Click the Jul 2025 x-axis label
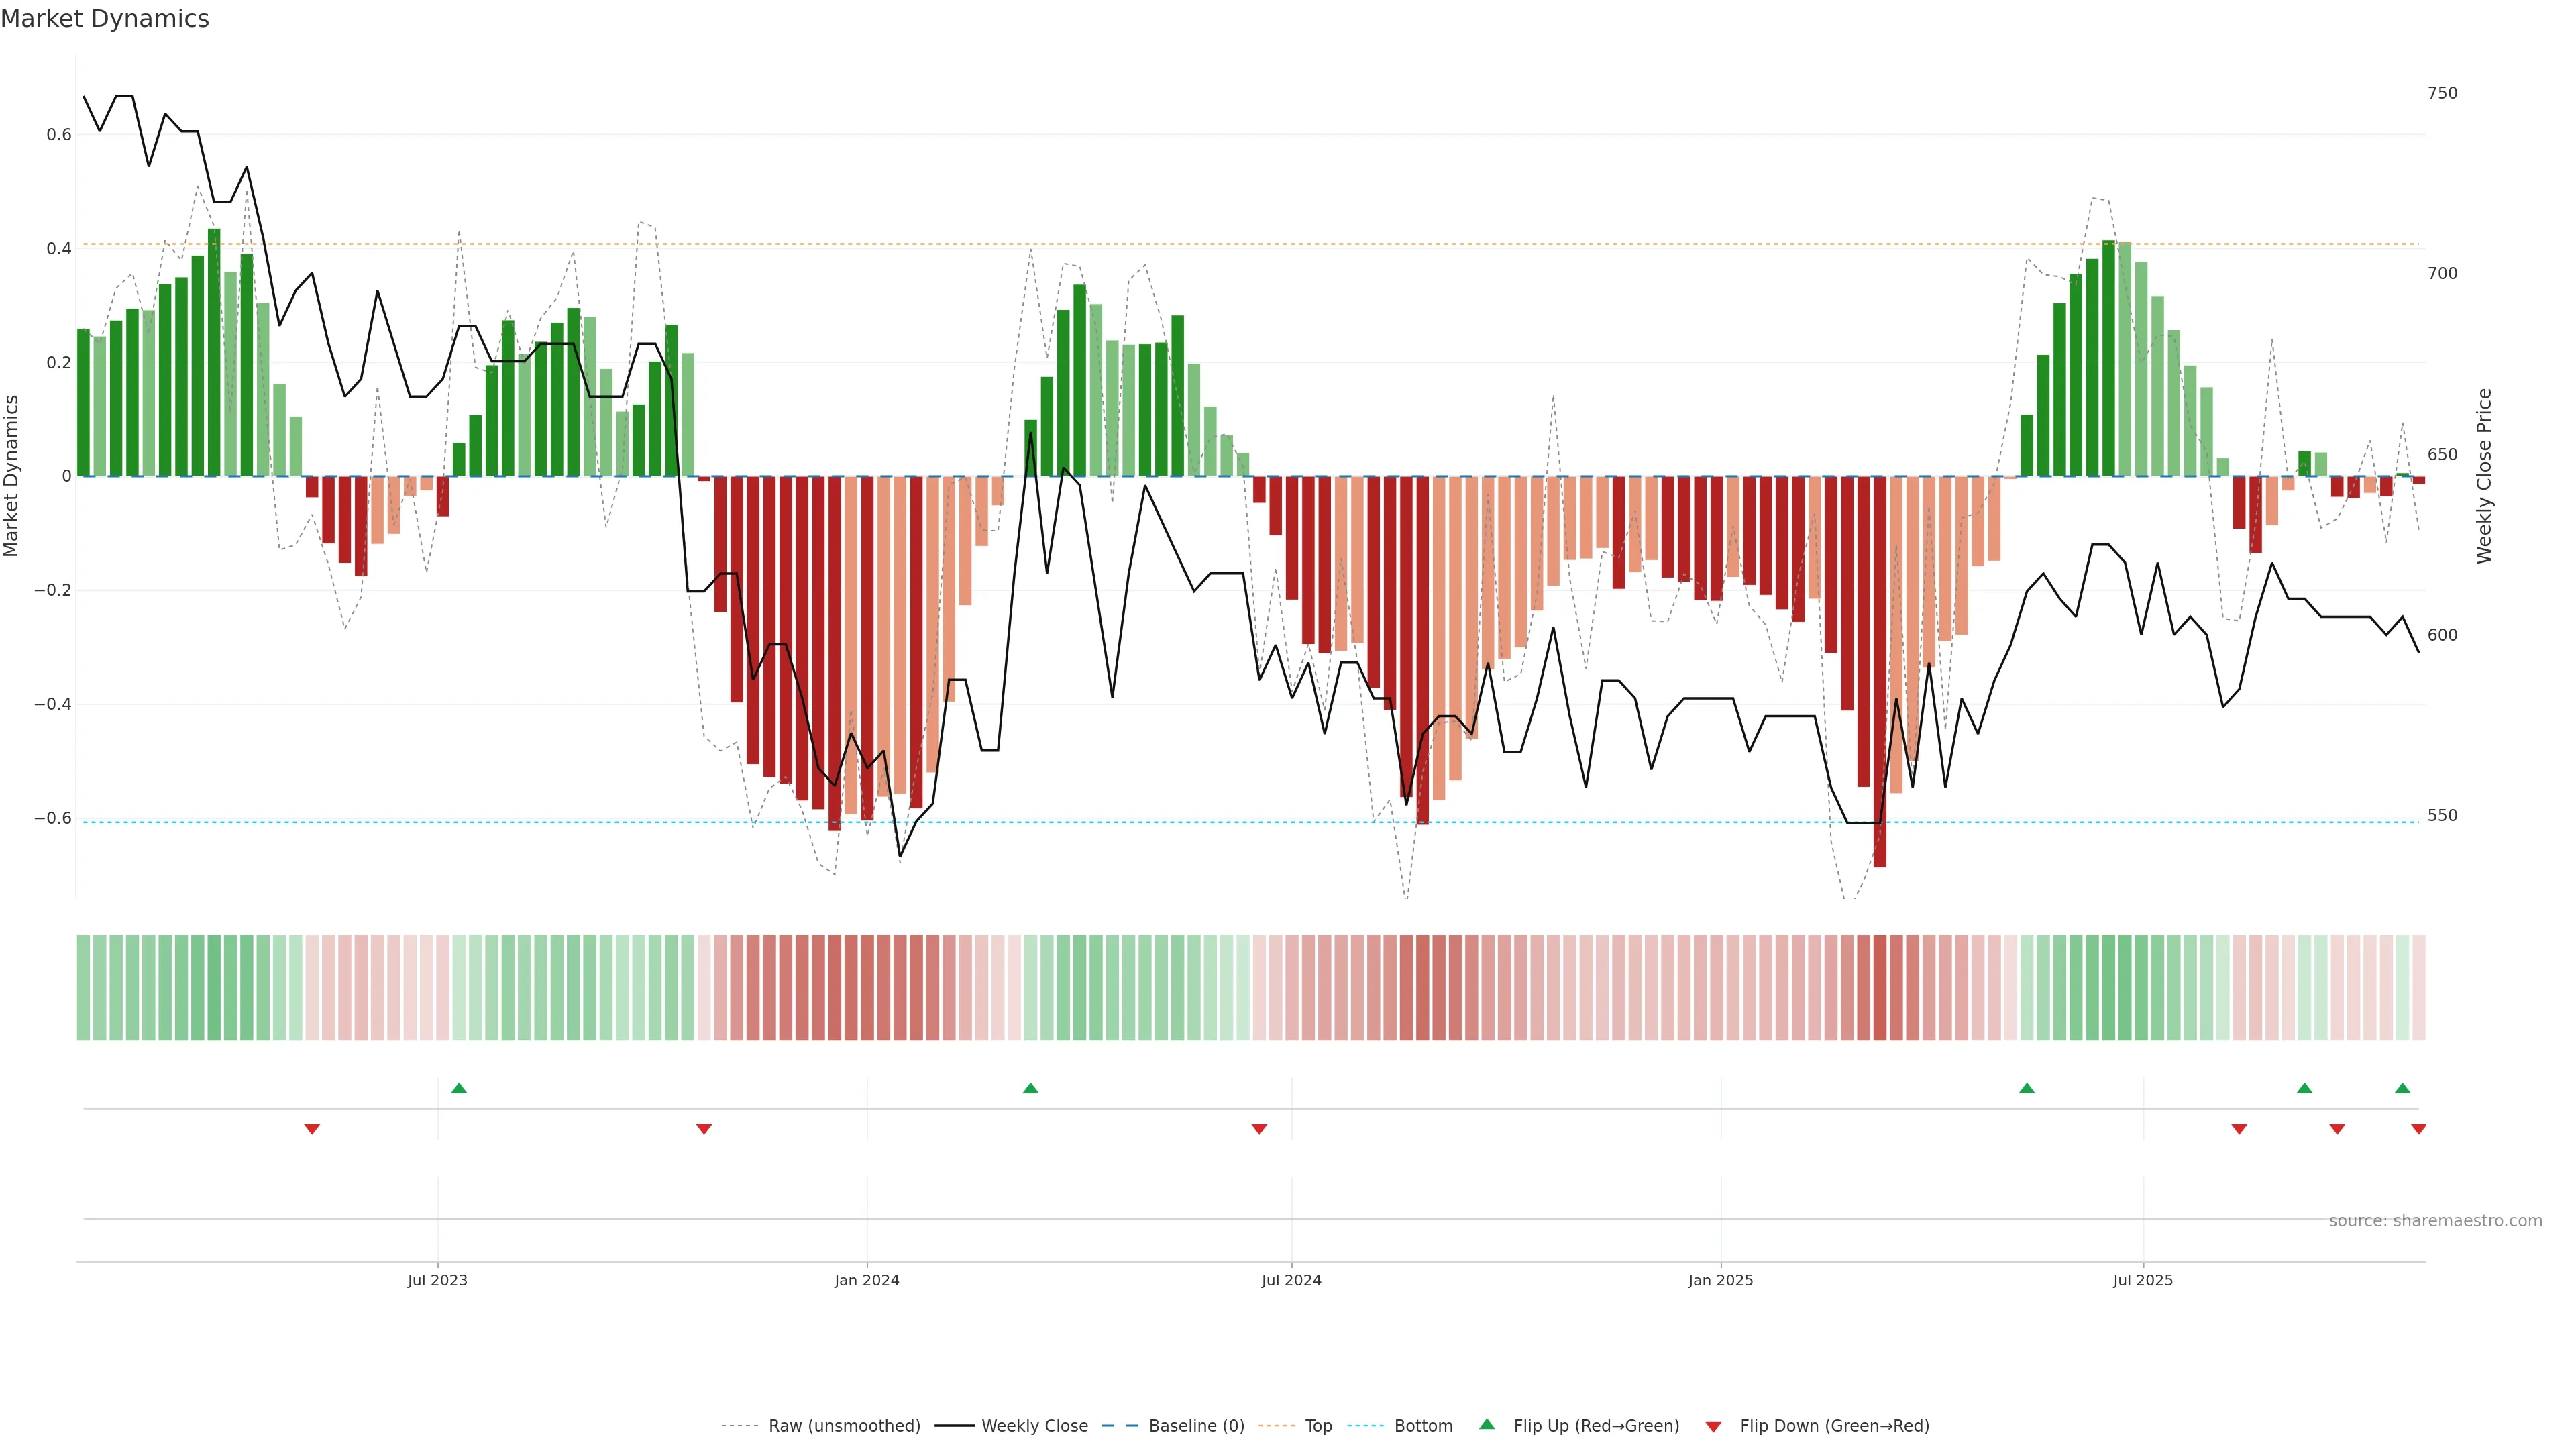The width and height of the screenshot is (2576, 1449). pyautogui.click(x=2142, y=1280)
